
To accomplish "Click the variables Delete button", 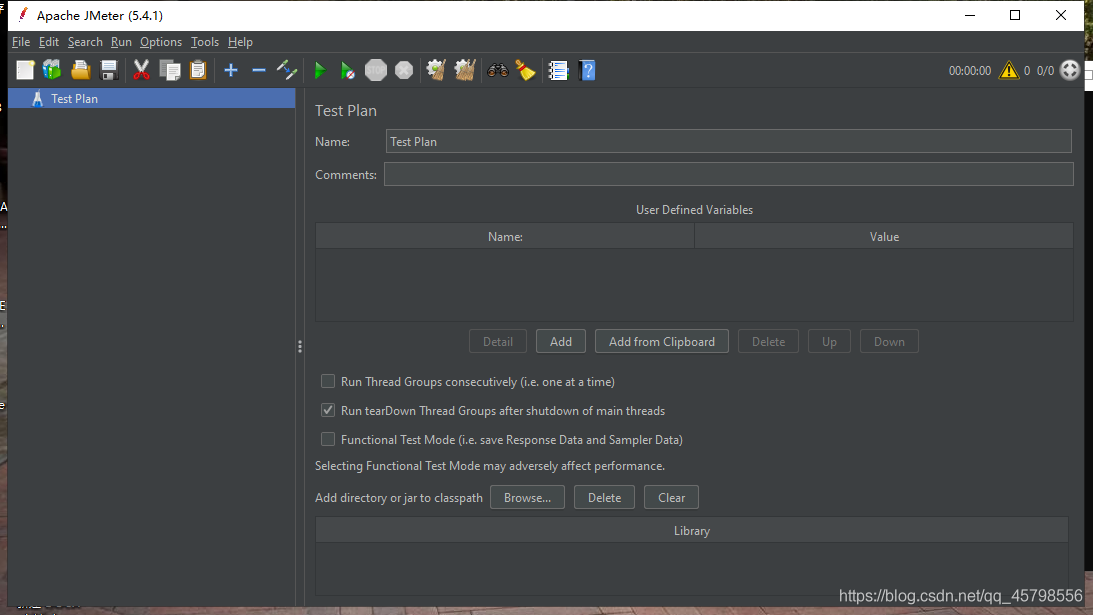I will tap(768, 342).
